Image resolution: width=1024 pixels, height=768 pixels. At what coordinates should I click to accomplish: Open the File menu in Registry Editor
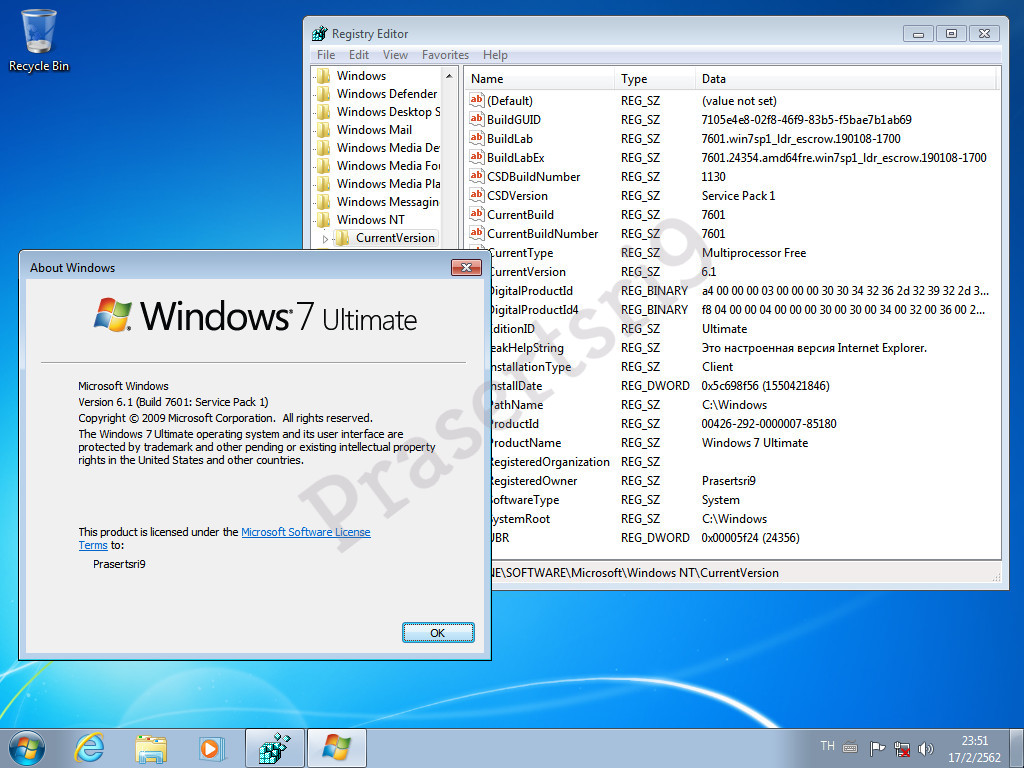coord(326,55)
